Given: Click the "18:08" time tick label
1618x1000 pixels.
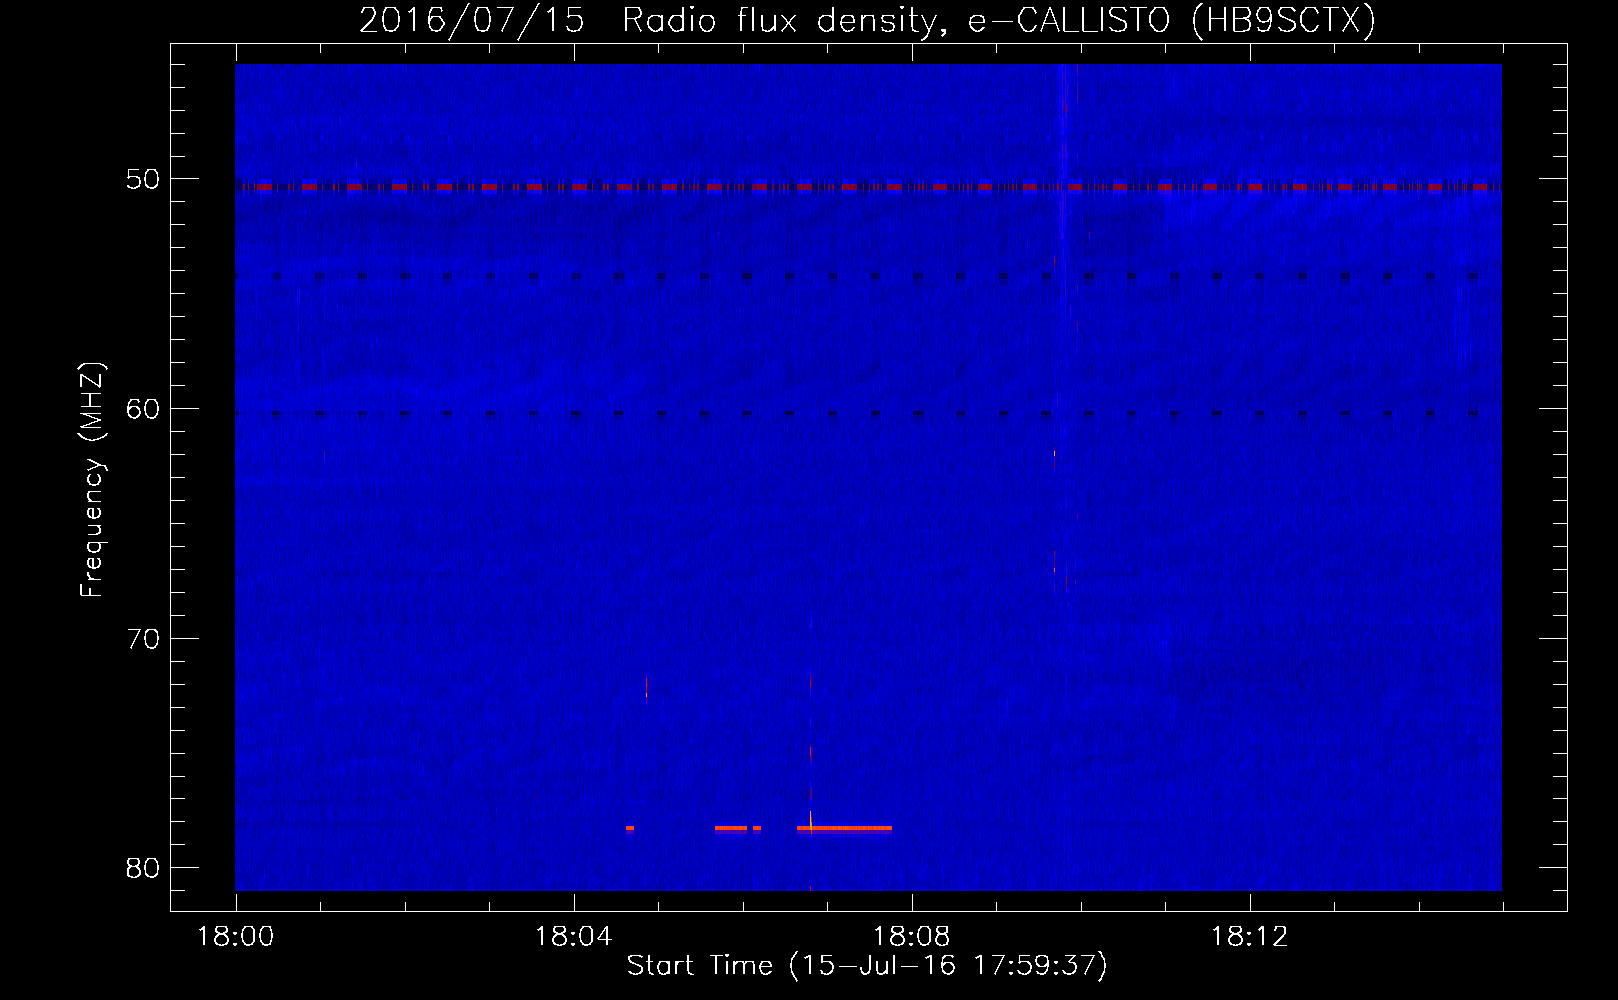Looking at the screenshot, I should point(911,937).
